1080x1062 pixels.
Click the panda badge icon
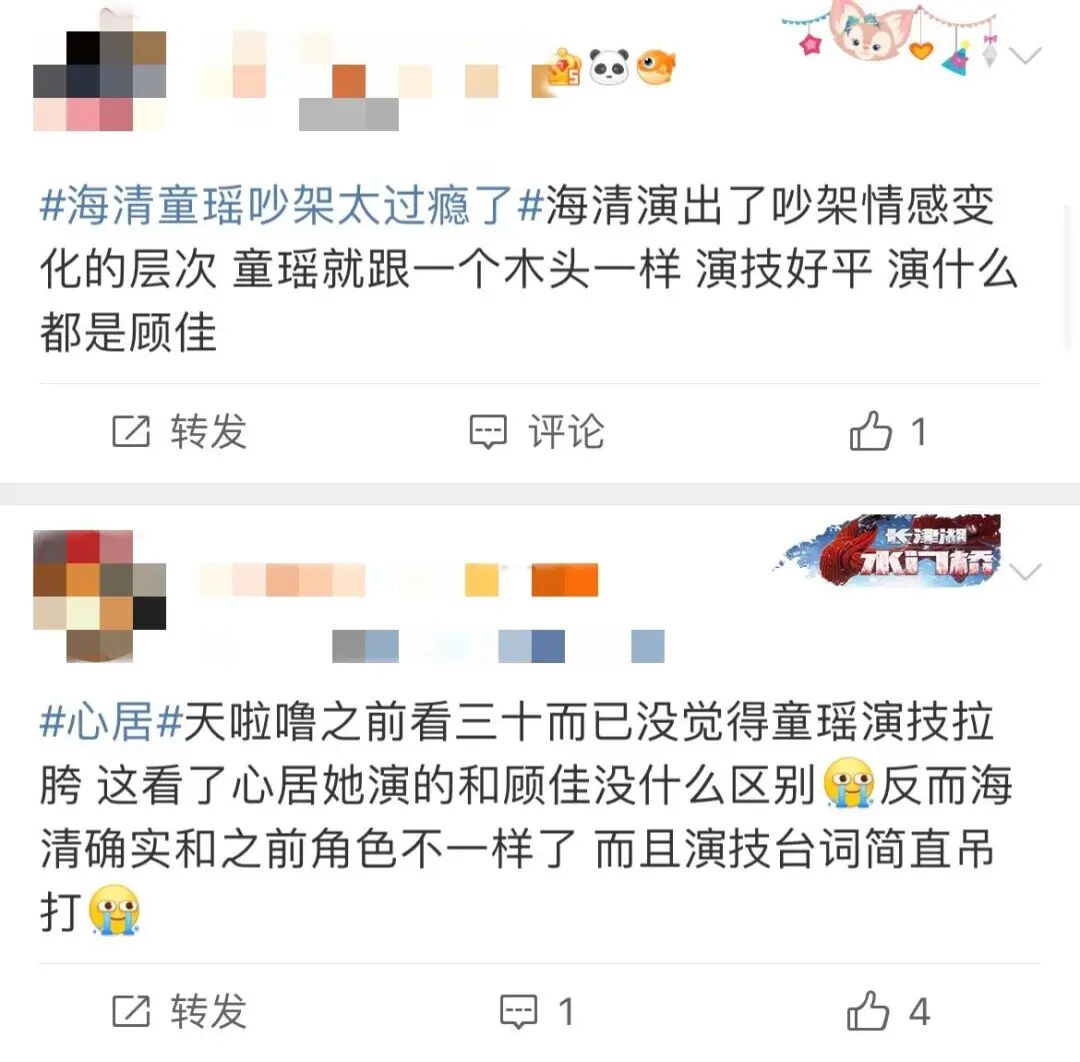pos(610,67)
